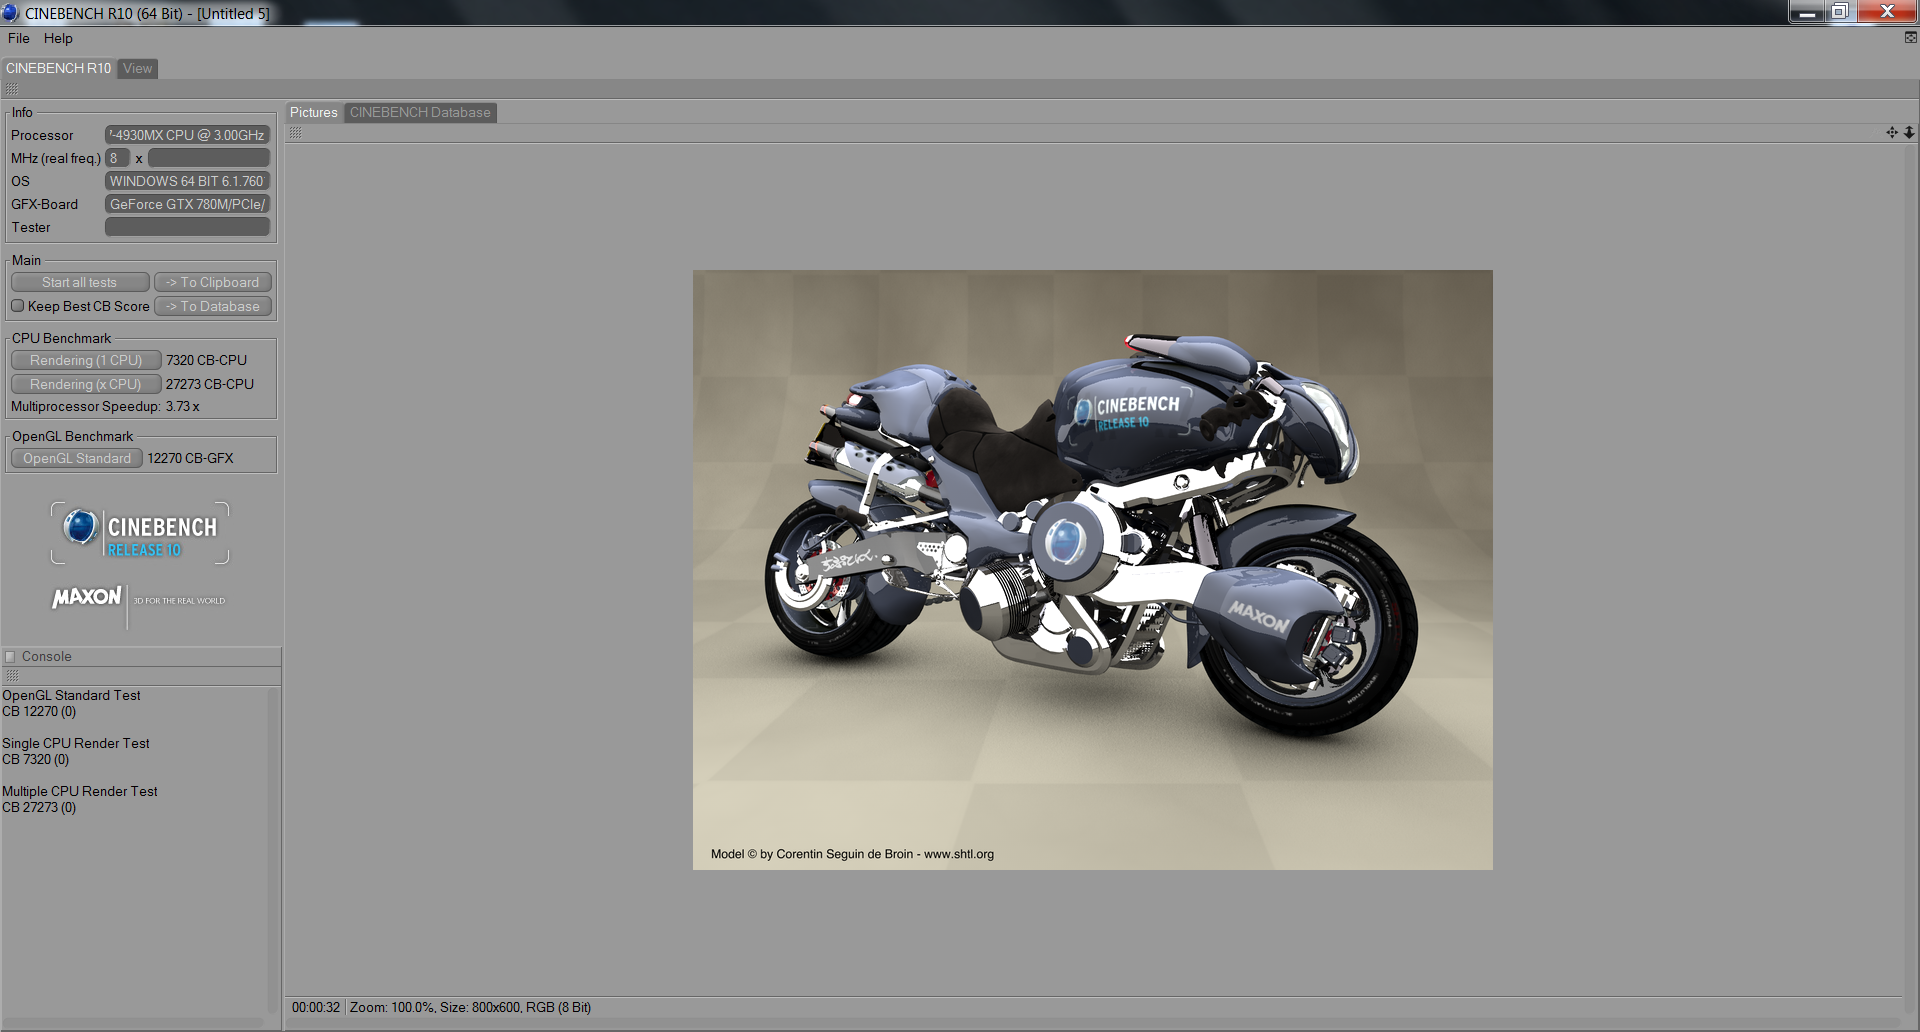Image resolution: width=1920 pixels, height=1032 pixels.
Task: Click the OpenGL Standard Test console line
Action: 71,695
